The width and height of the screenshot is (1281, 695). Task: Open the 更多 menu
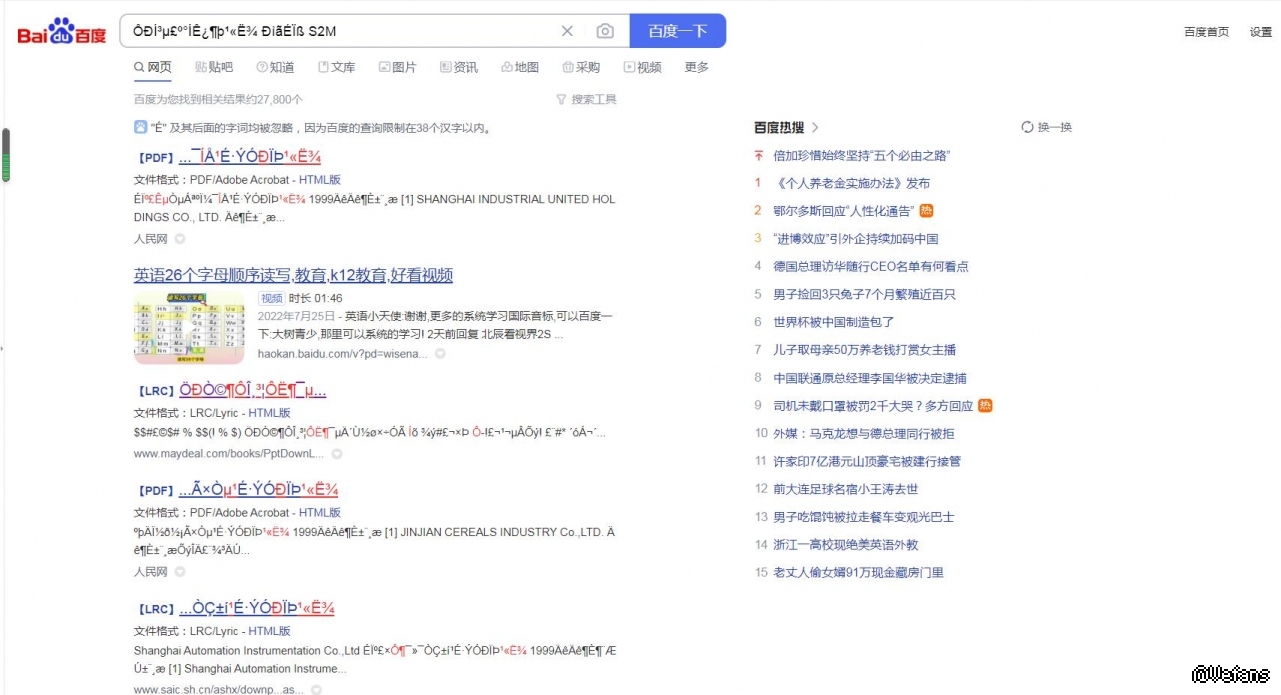click(x=696, y=67)
